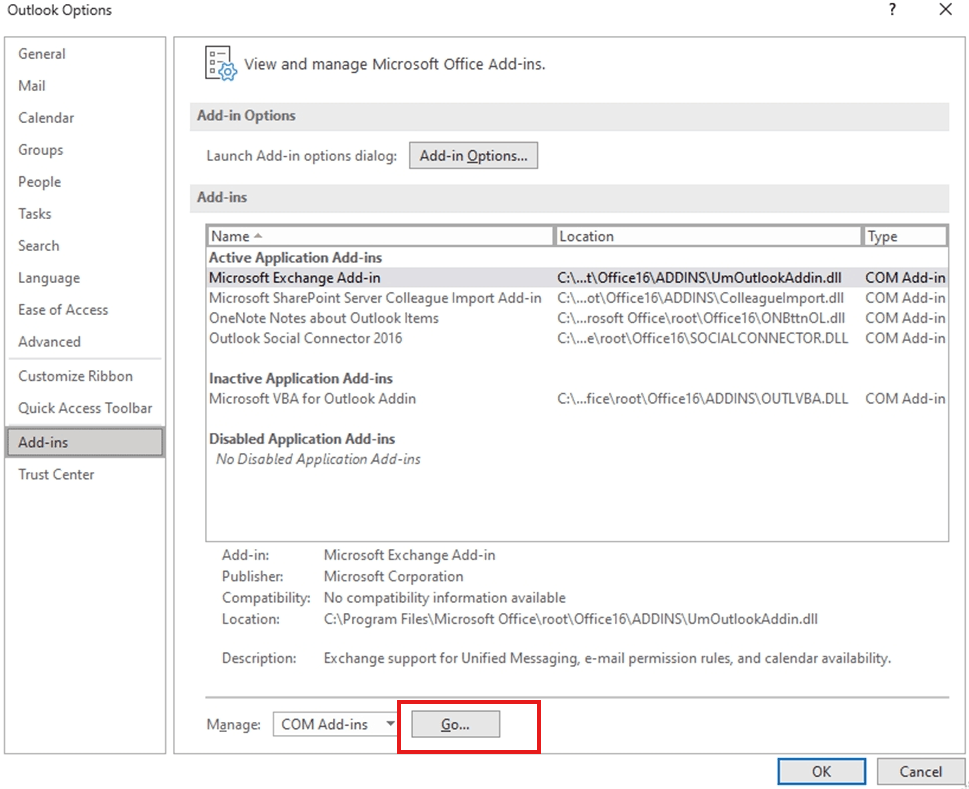Screen dimensions: 969x789
Task: Click the ONBttnOL.dll location cell
Action: tap(701, 318)
